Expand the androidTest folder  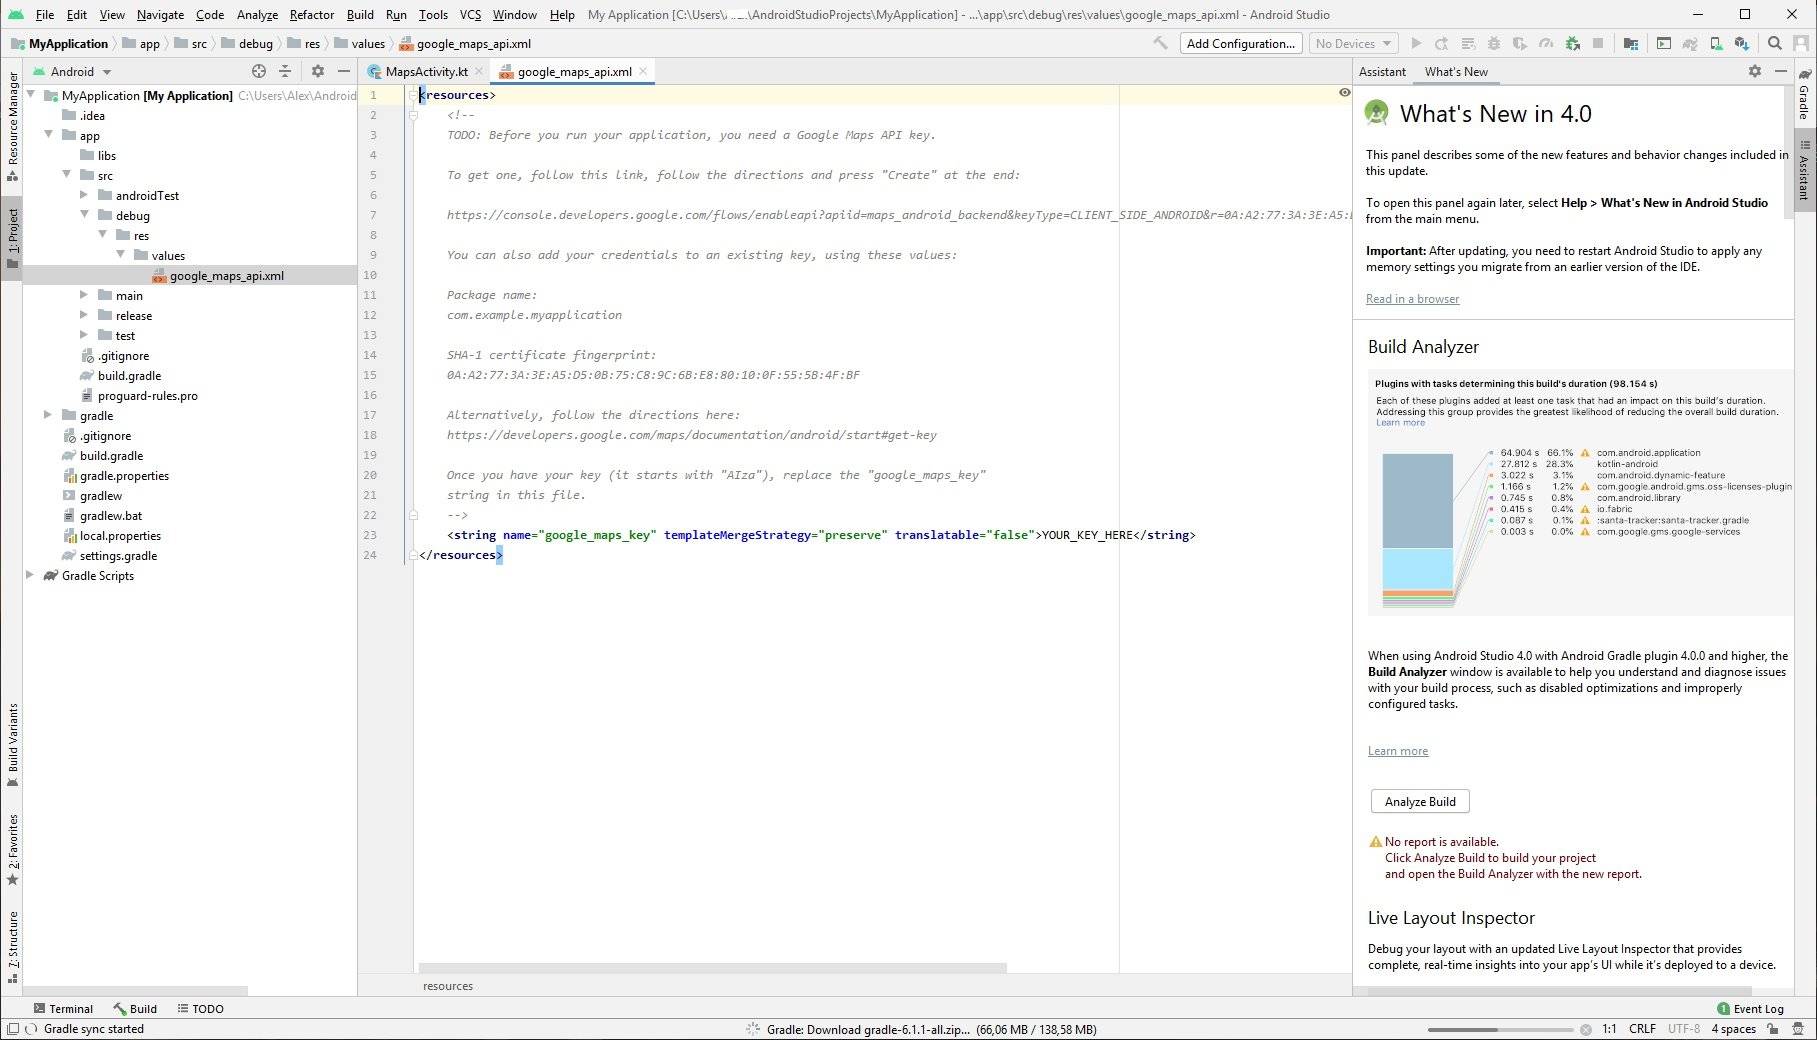tap(84, 195)
